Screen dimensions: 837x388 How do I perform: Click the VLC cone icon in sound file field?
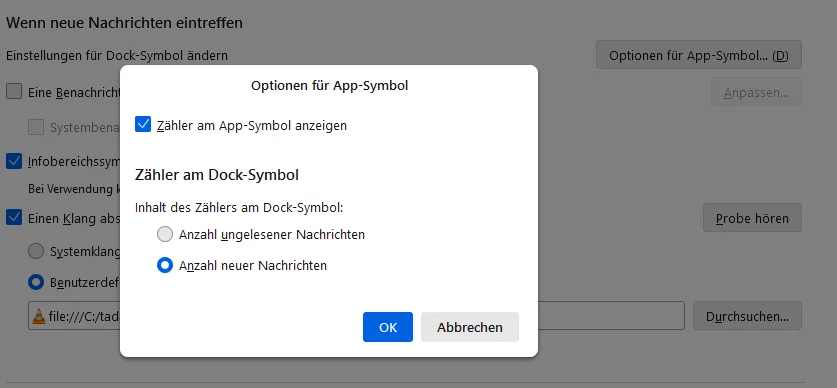(x=39, y=316)
